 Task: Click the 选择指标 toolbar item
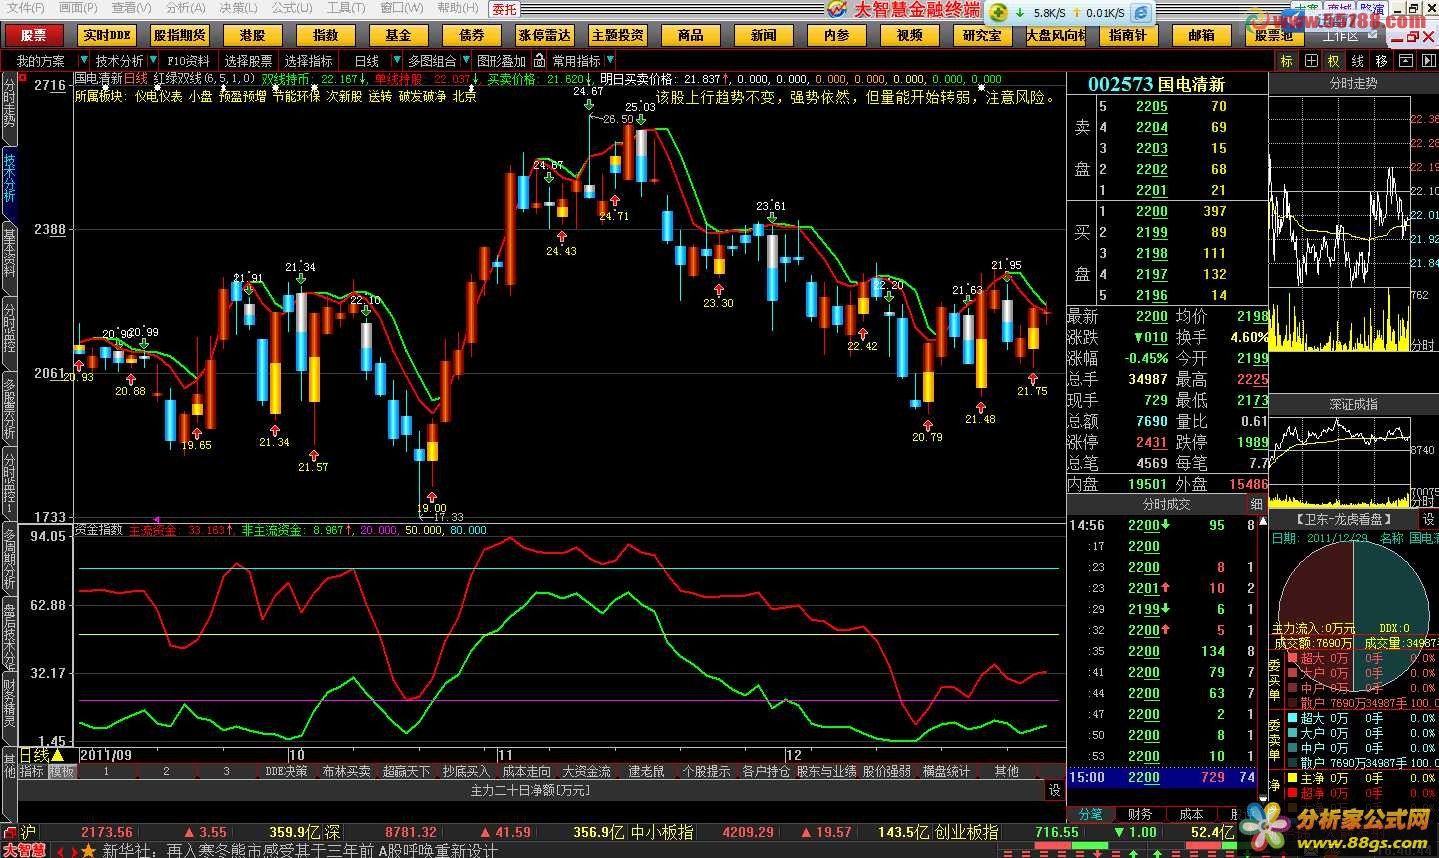pyautogui.click(x=309, y=61)
